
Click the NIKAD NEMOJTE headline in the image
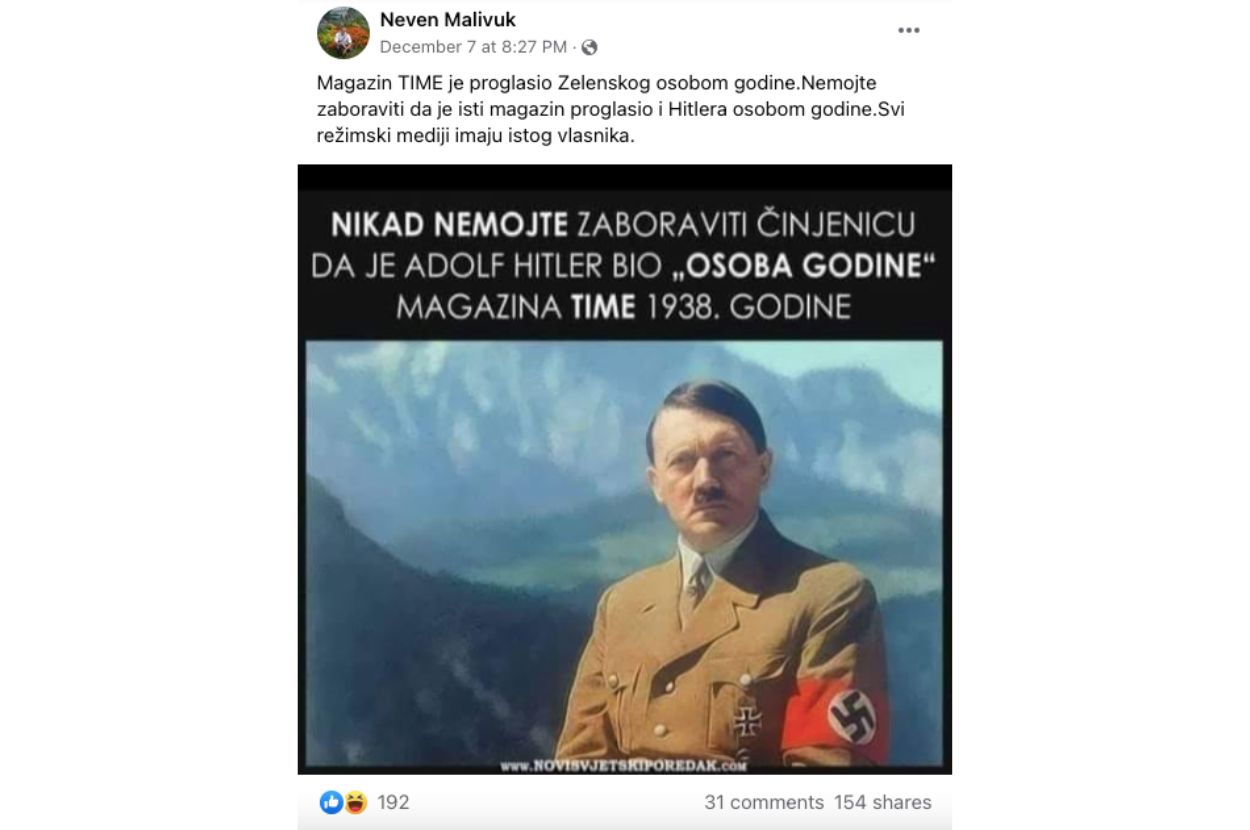(449, 224)
